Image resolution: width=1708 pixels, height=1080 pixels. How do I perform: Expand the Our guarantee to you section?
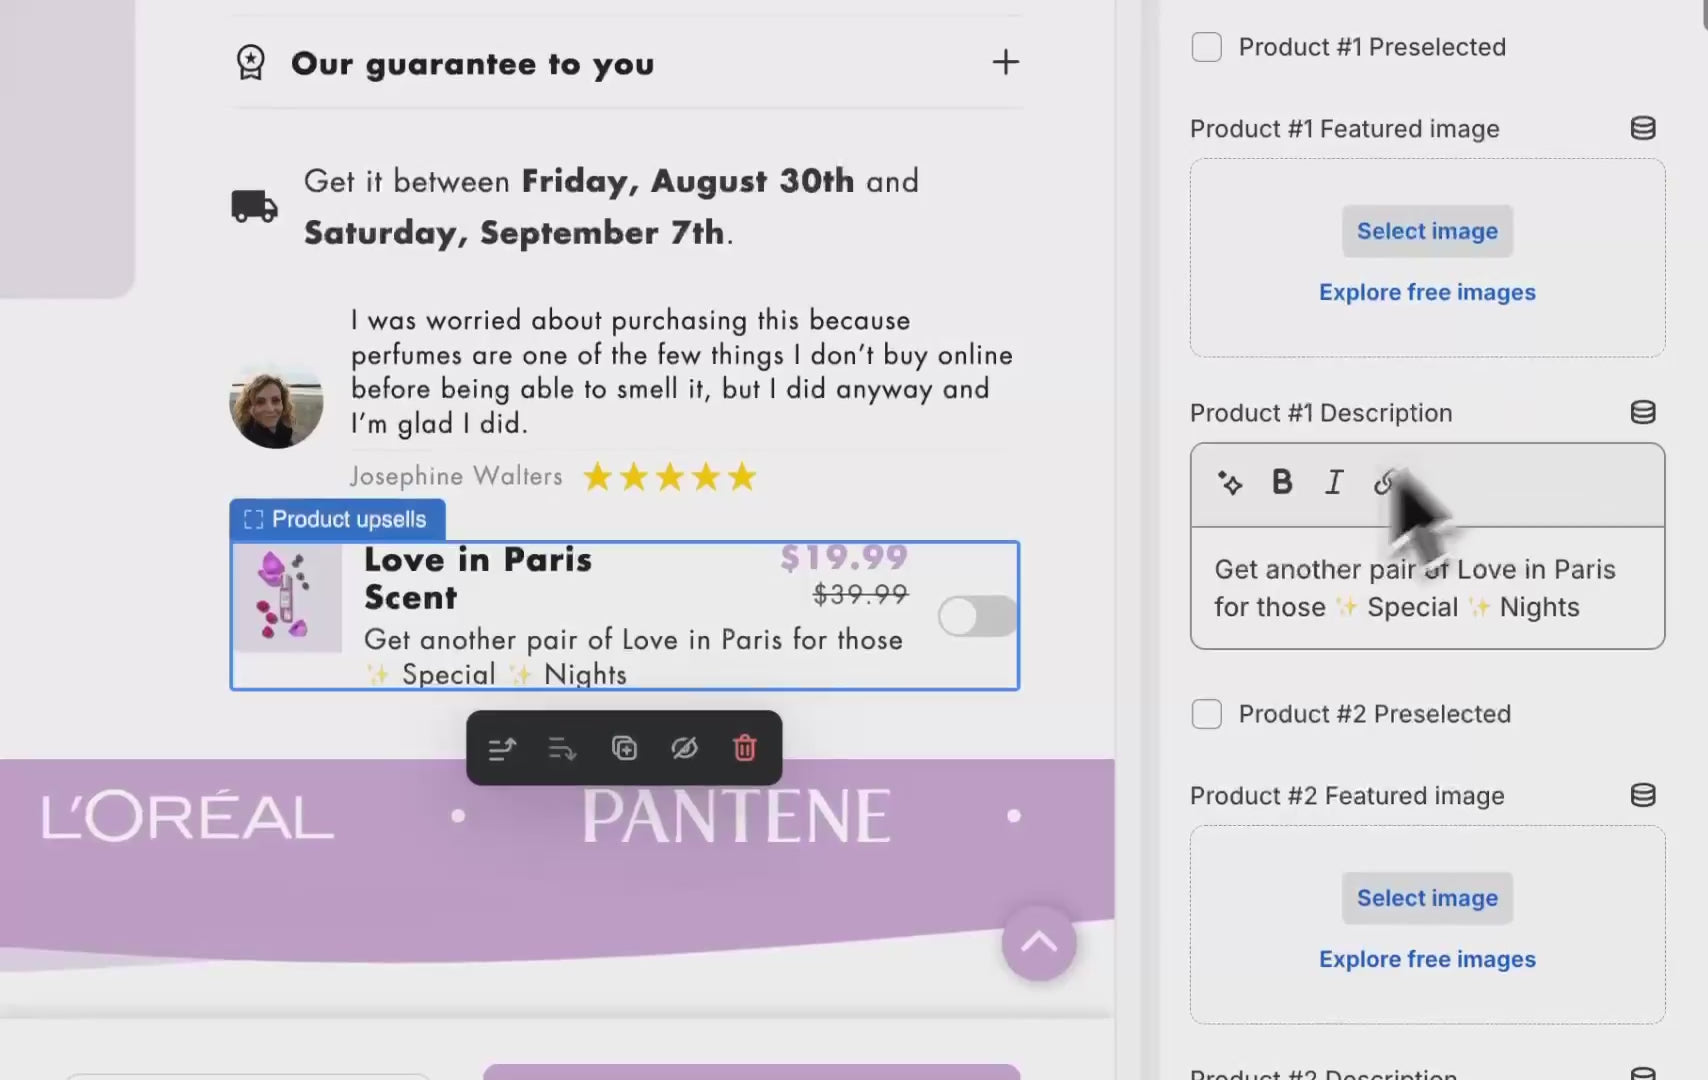click(1005, 63)
